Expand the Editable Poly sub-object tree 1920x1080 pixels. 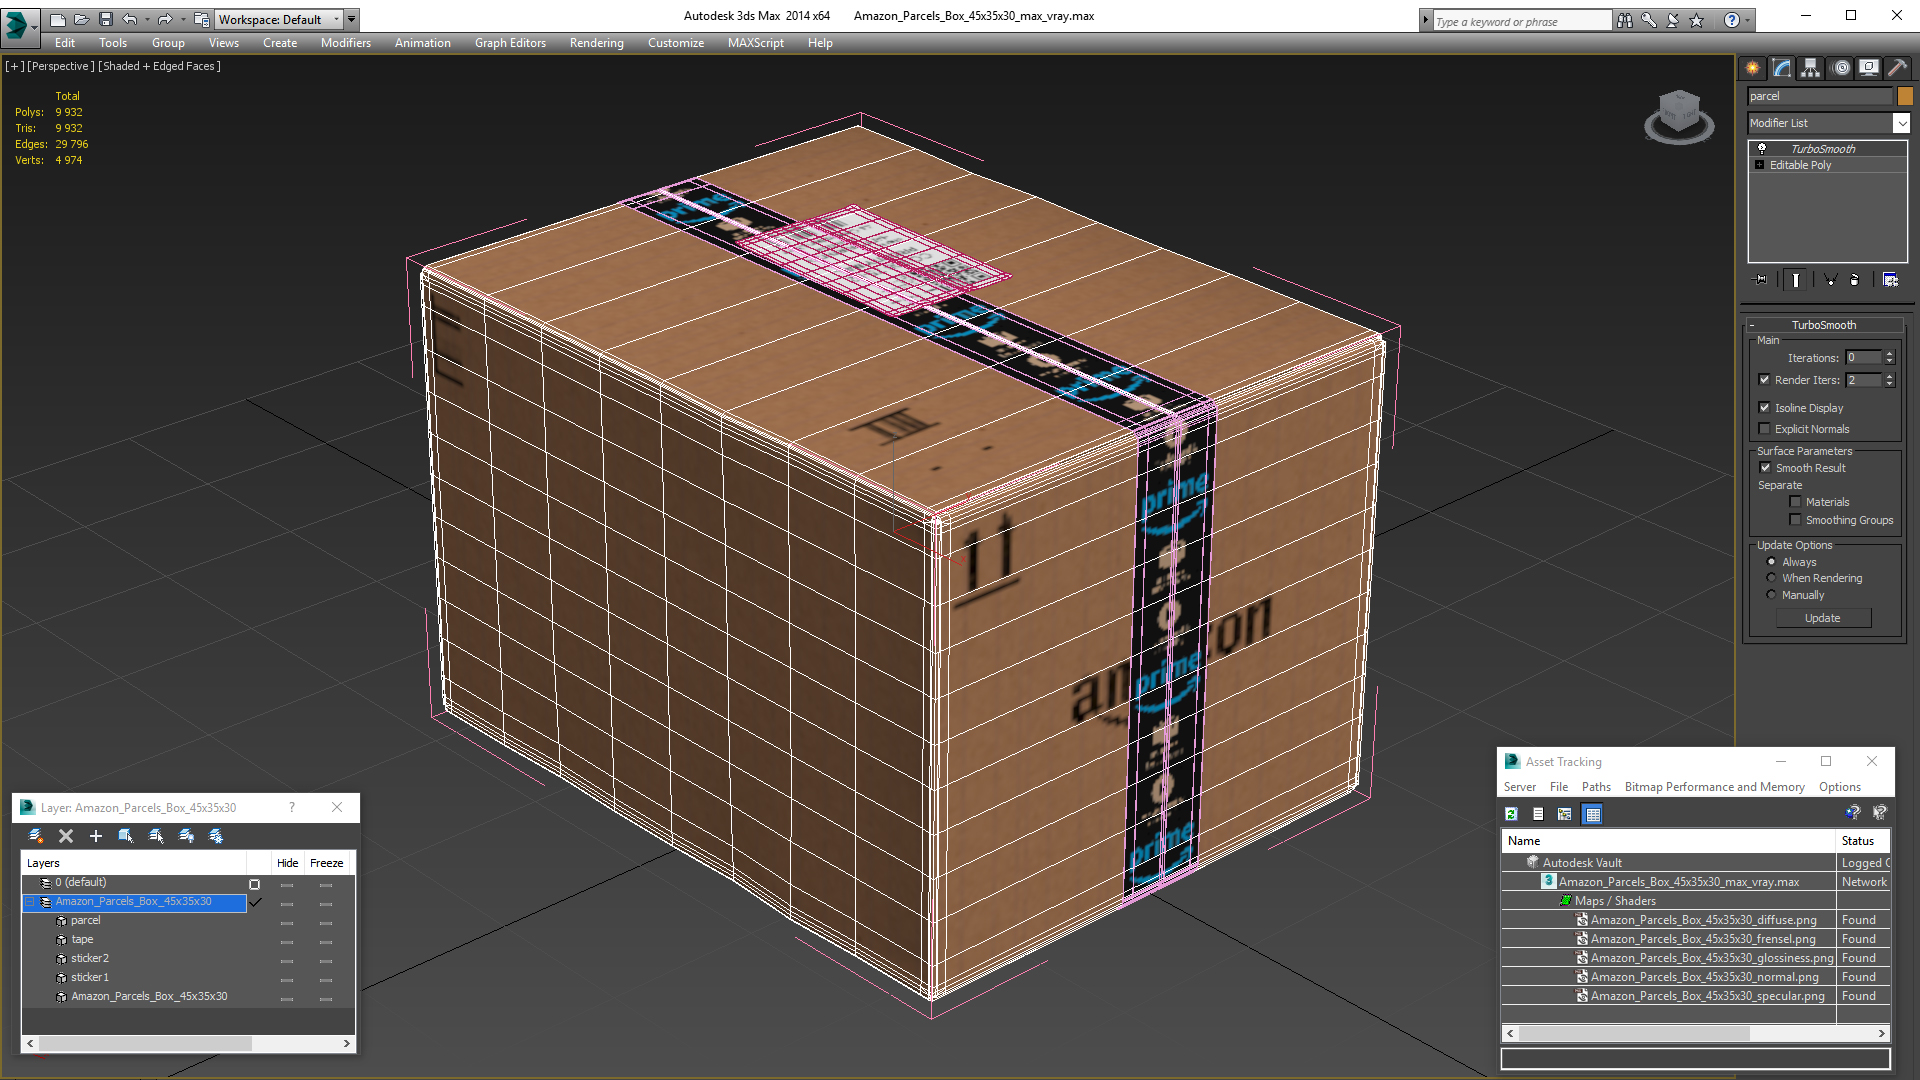tap(1760, 165)
